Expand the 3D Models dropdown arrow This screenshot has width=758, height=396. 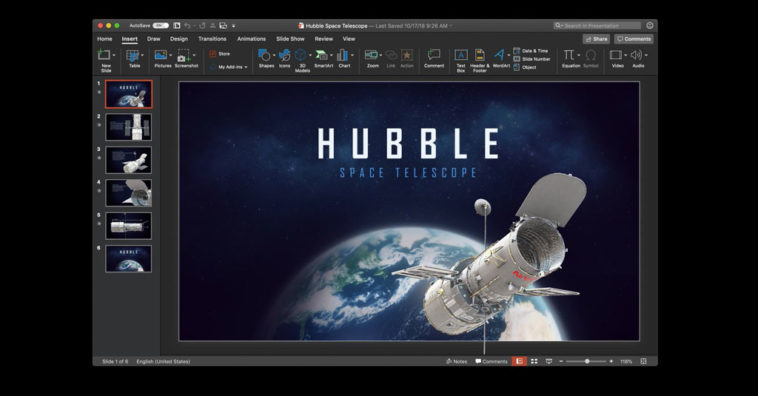[310, 55]
